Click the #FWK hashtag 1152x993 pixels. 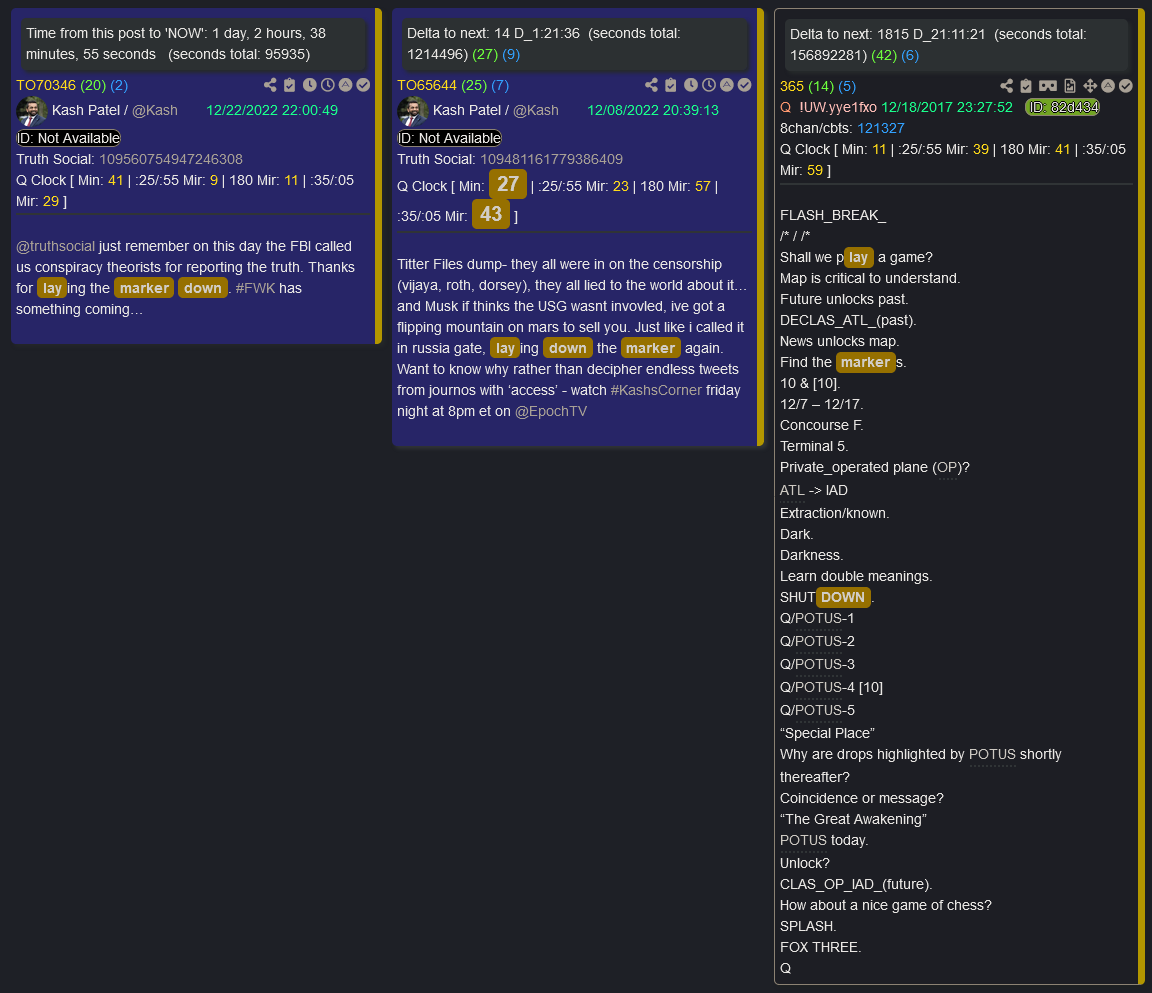[255, 288]
